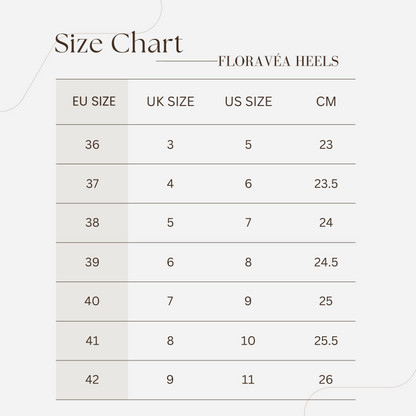Viewport: 416px width, 416px height.
Task: Select EU size 38 cell
Action: 92,223
